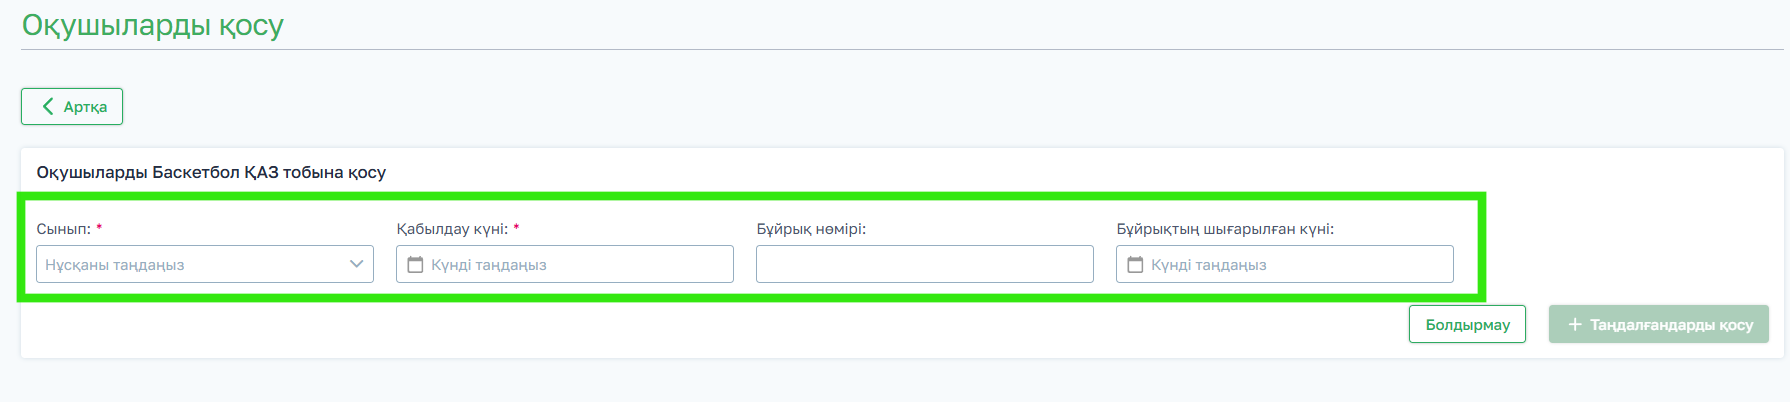This screenshot has height=402, width=1790.
Task: Focus the Қабылдау күні date placeholder text
Action: [x=489, y=265]
